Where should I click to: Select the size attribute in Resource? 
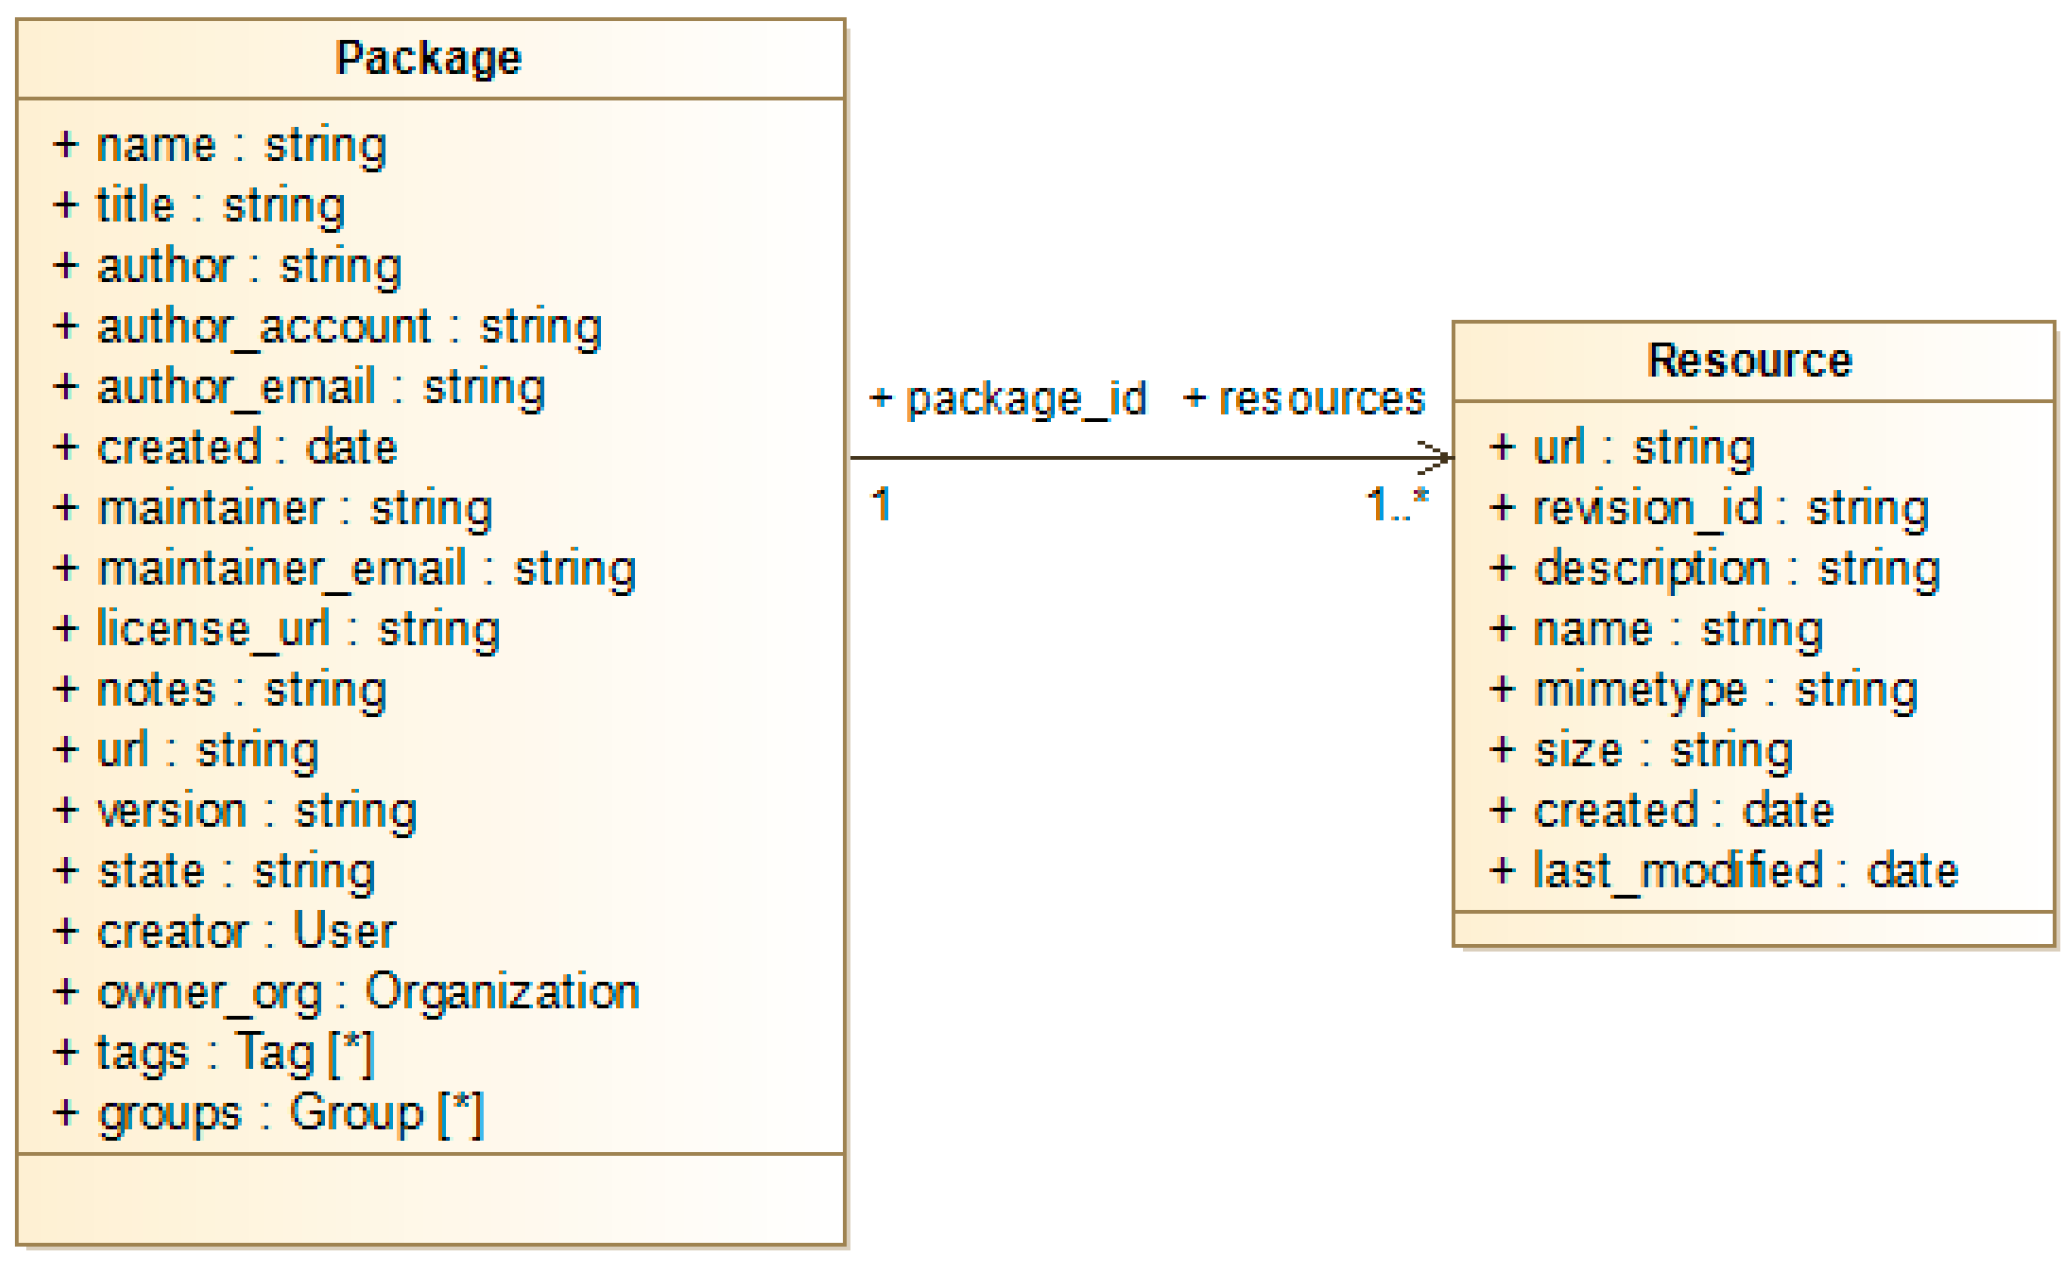(1642, 751)
